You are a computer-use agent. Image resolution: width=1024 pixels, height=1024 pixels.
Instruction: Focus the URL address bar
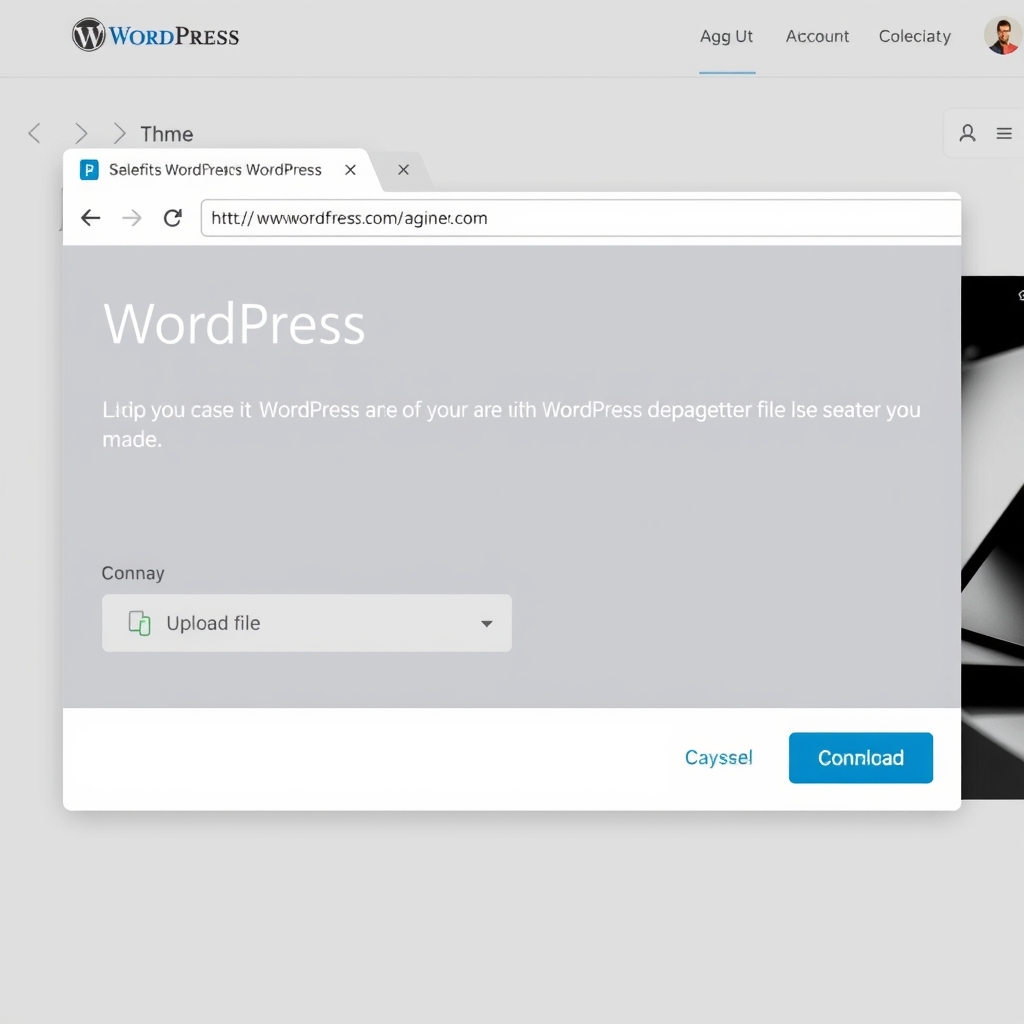point(581,218)
